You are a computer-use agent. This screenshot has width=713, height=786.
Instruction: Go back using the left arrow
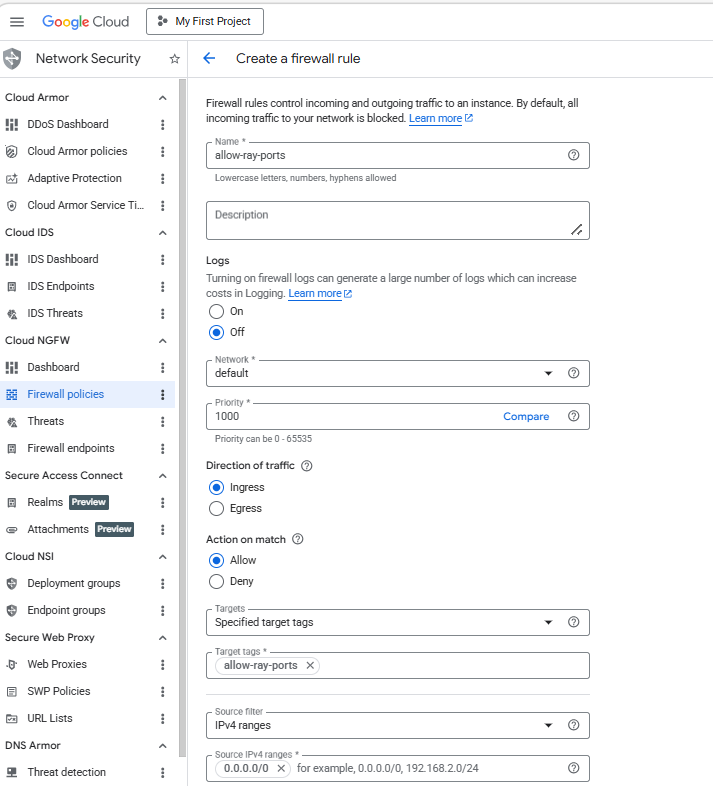pos(209,59)
